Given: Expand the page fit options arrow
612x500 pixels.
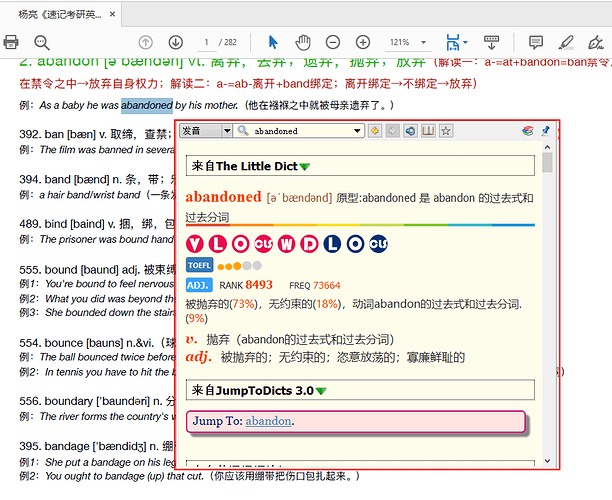Looking at the screenshot, I should point(465,43).
